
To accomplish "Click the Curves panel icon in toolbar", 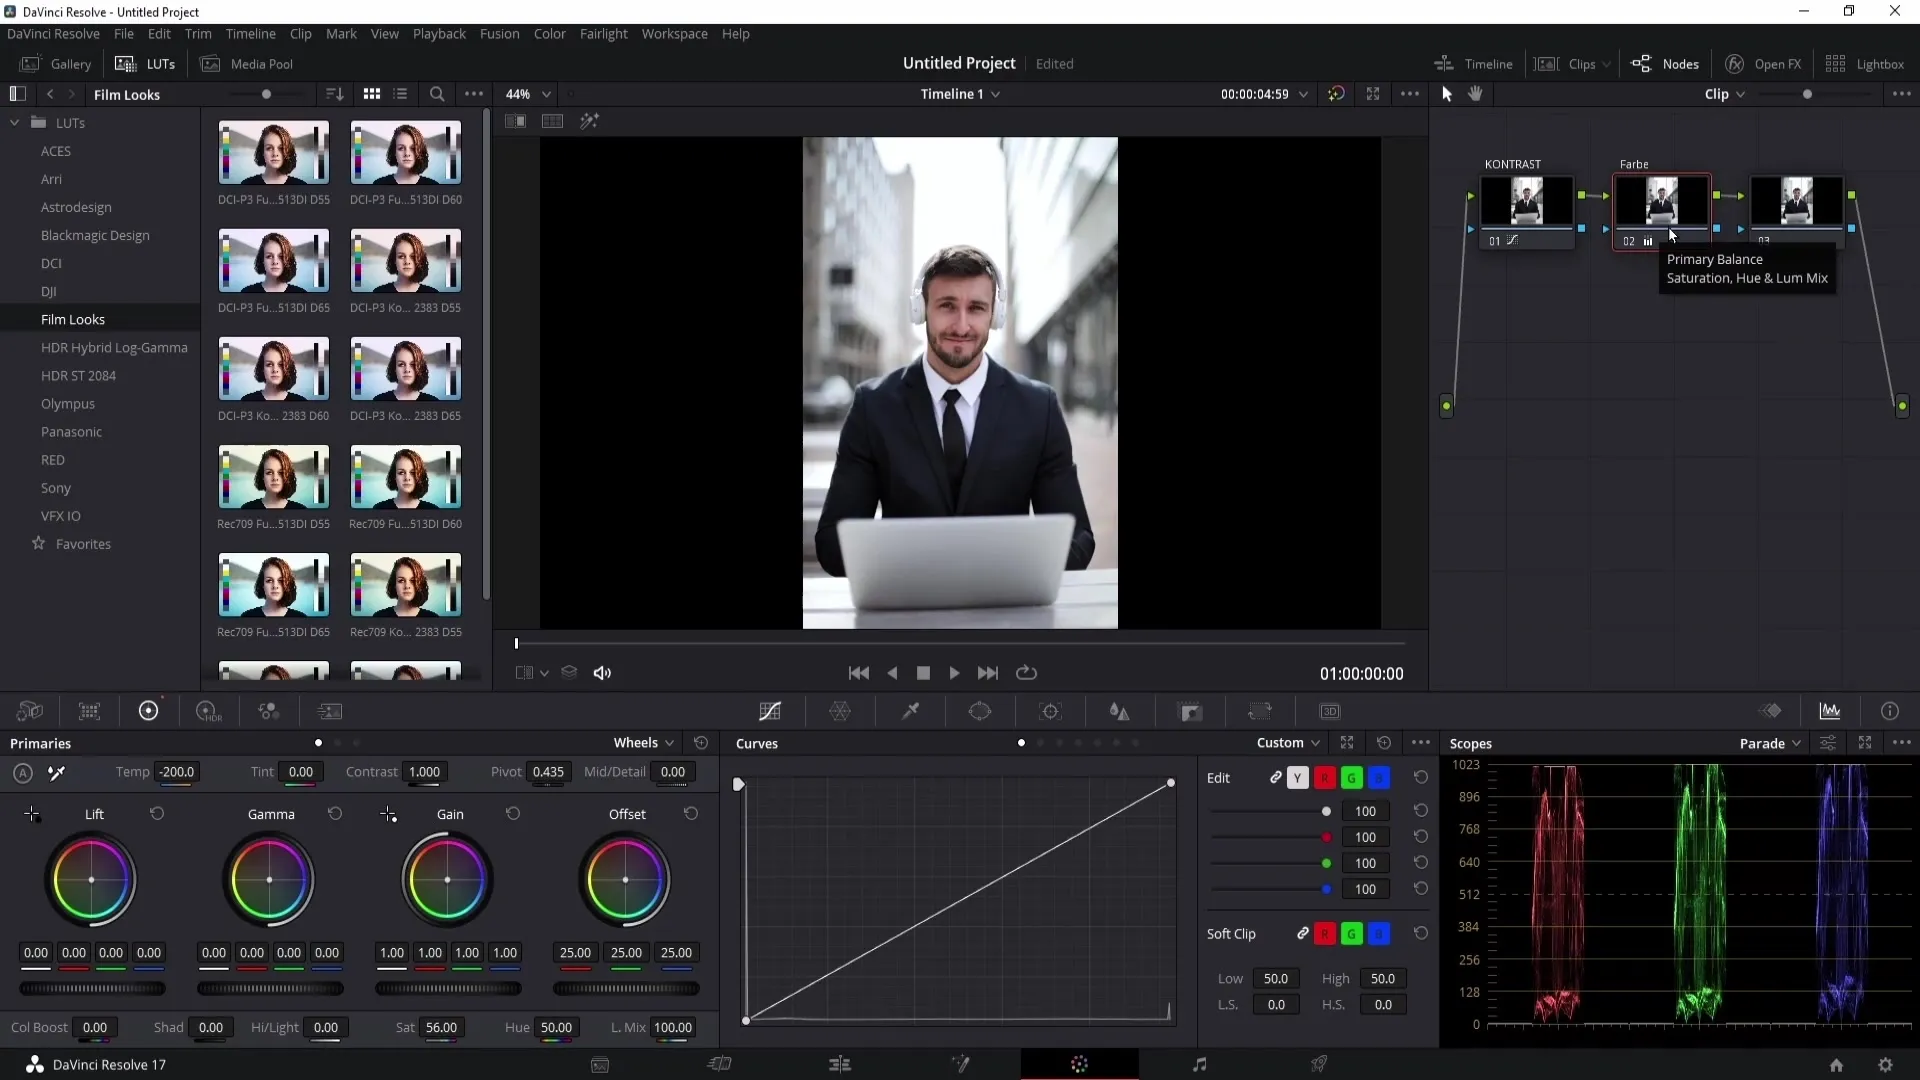I will 769,711.
